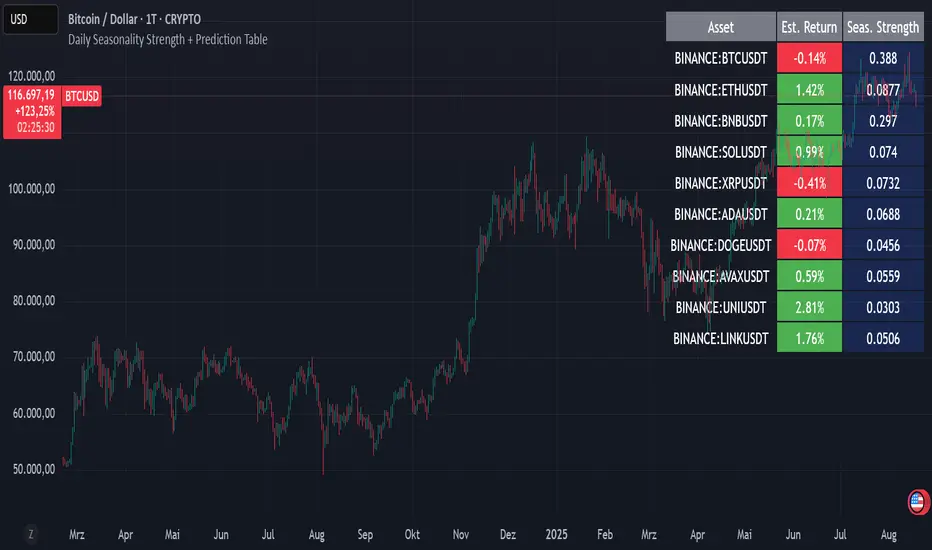
Task: Click the current price 116.697,19 box
Action: point(32,112)
